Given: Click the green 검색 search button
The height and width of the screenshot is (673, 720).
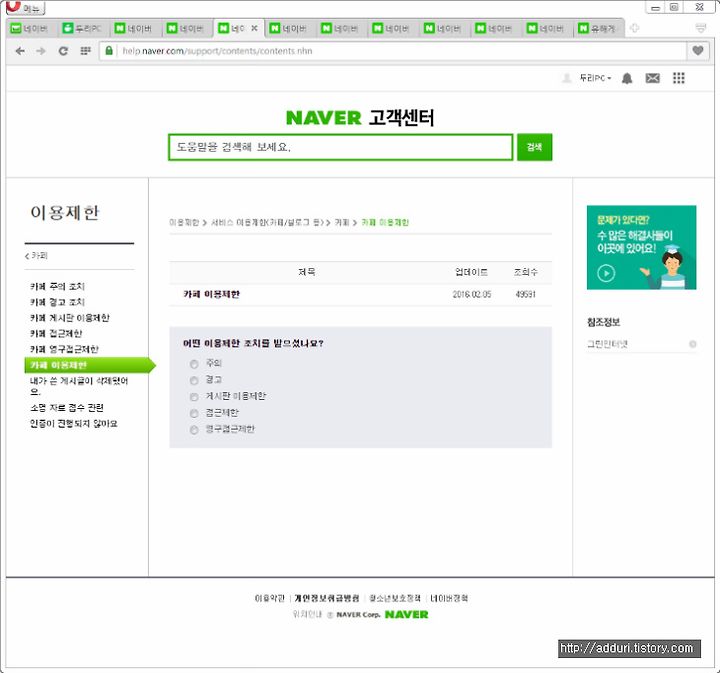Looking at the screenshot, I should click(x=534, y=147).
